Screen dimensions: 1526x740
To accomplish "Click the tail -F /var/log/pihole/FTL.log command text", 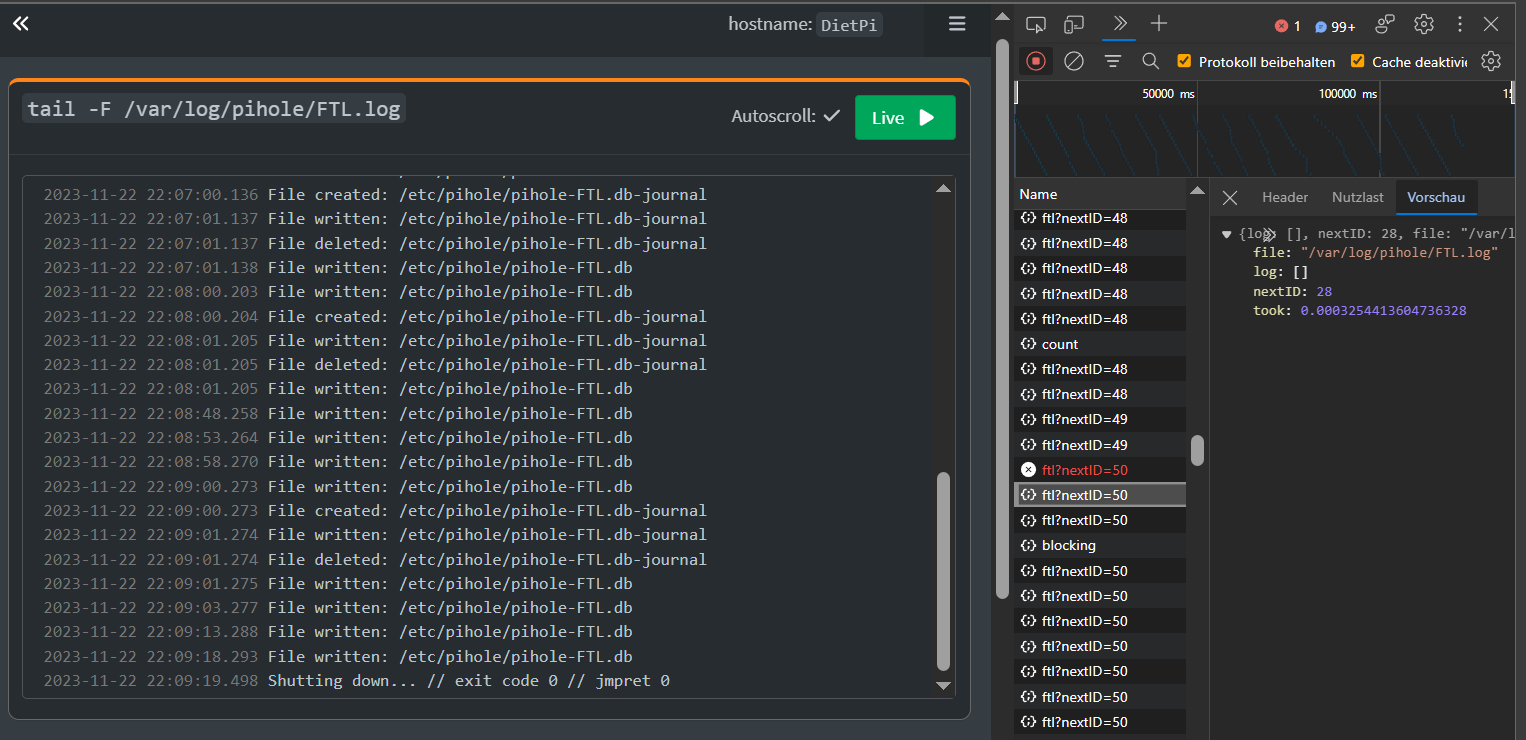I will point(214,109).
